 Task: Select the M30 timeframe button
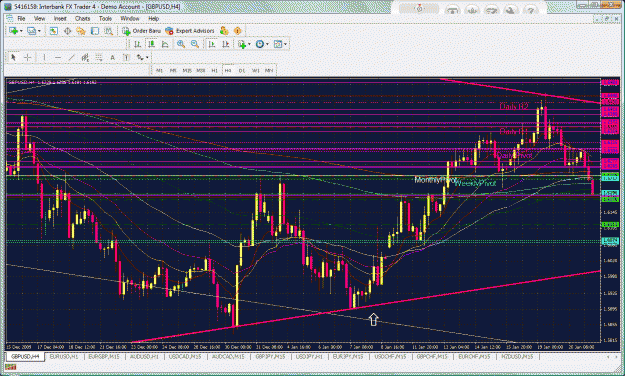pos(200,71)
